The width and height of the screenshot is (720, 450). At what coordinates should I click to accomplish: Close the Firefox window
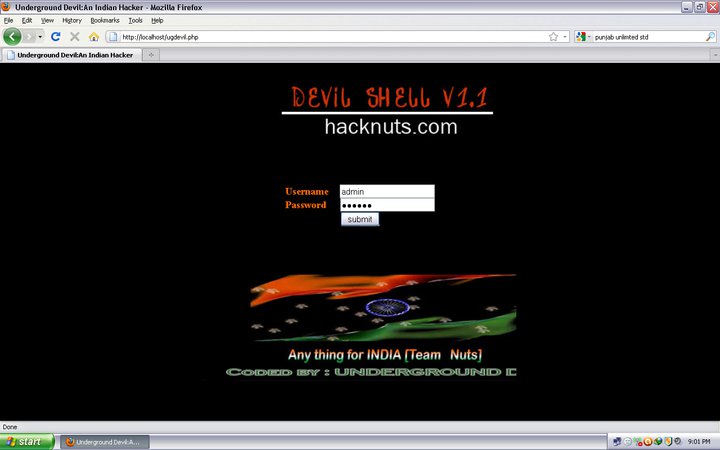pyautogui.click(x=713, y=7)
